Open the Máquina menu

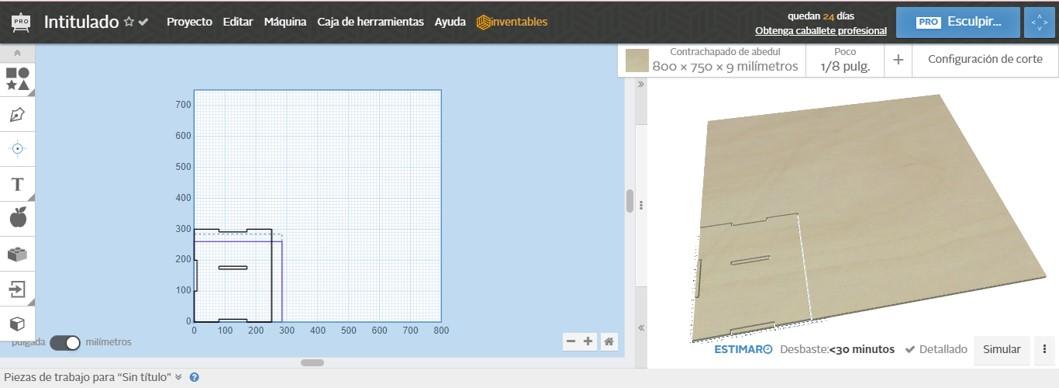pos(285,22)
